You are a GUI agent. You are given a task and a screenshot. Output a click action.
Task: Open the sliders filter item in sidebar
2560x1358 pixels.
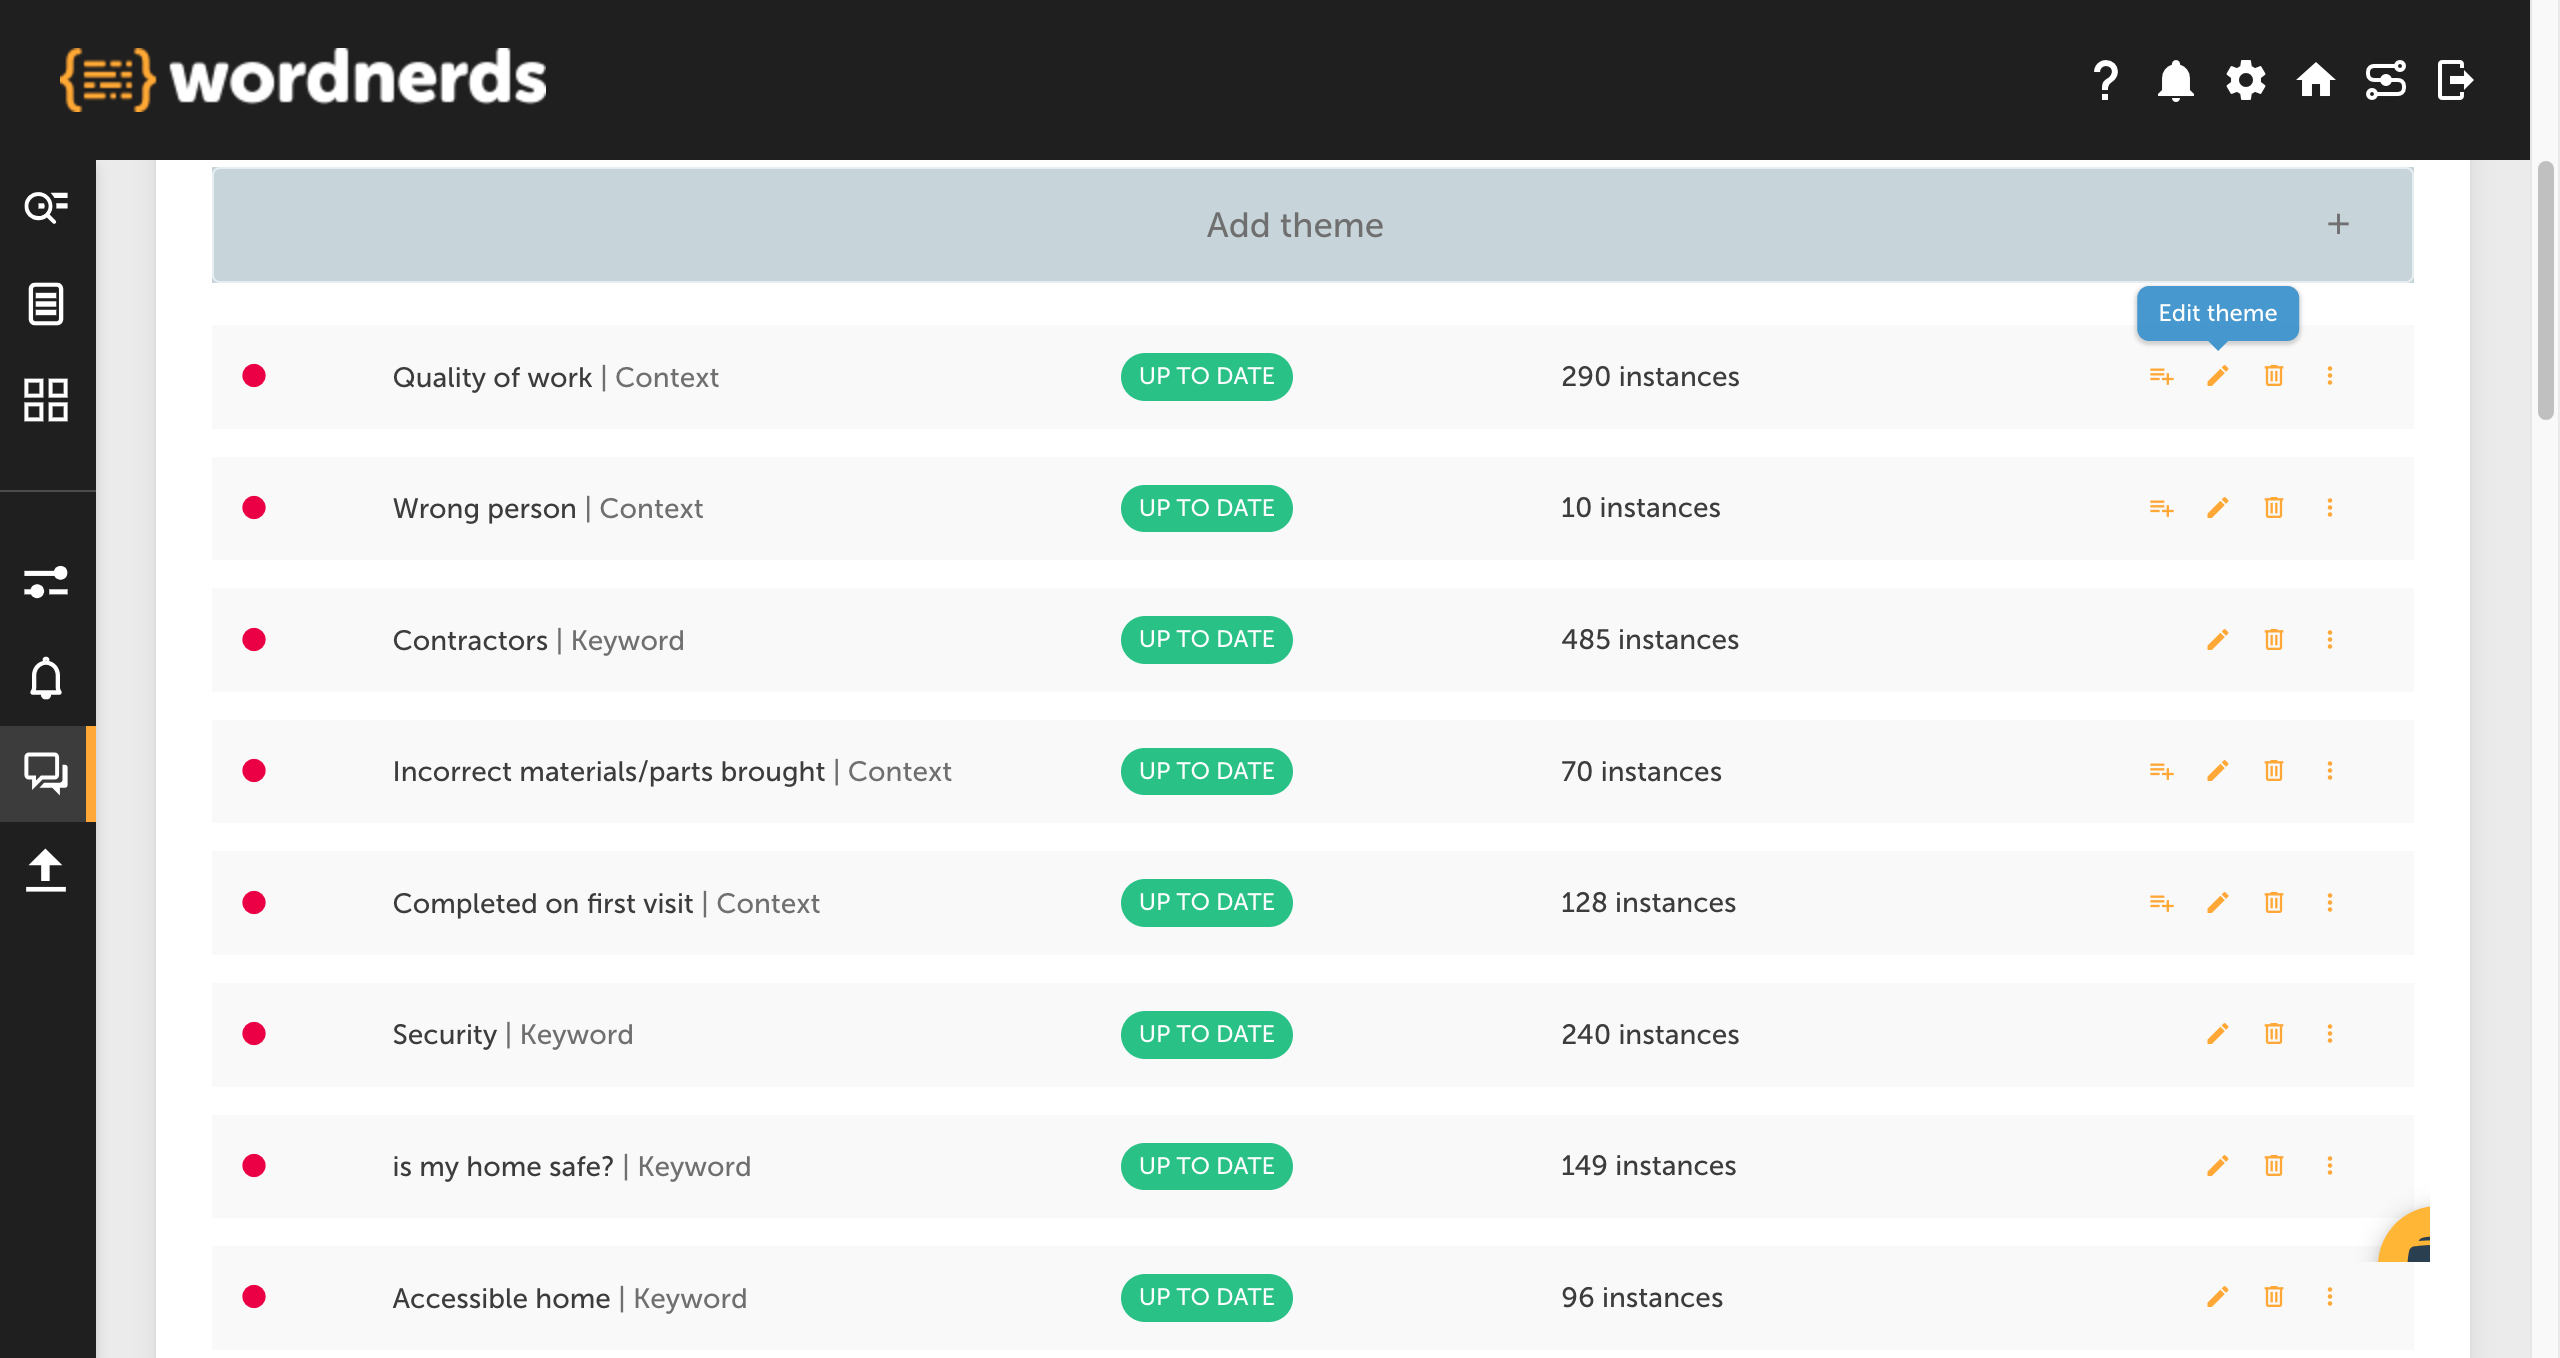coord(46,582)
